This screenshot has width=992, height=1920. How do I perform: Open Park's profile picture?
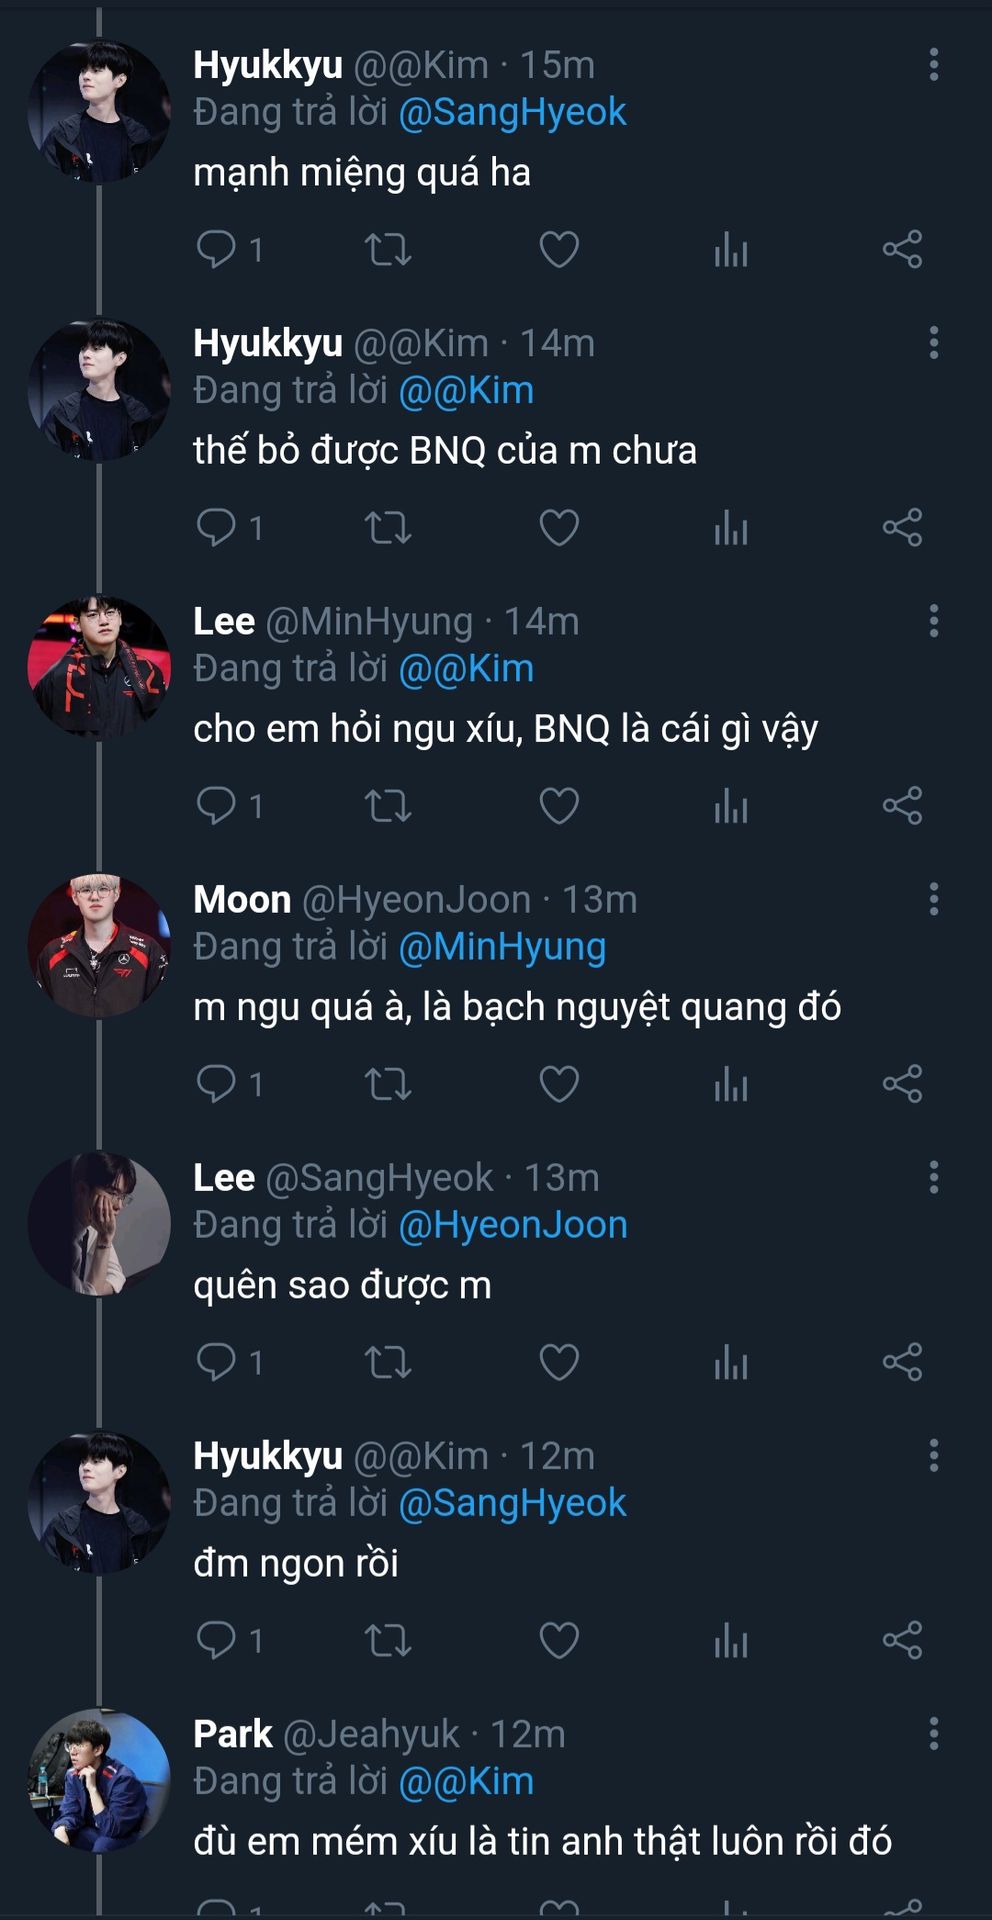[x=99, y=1780]
